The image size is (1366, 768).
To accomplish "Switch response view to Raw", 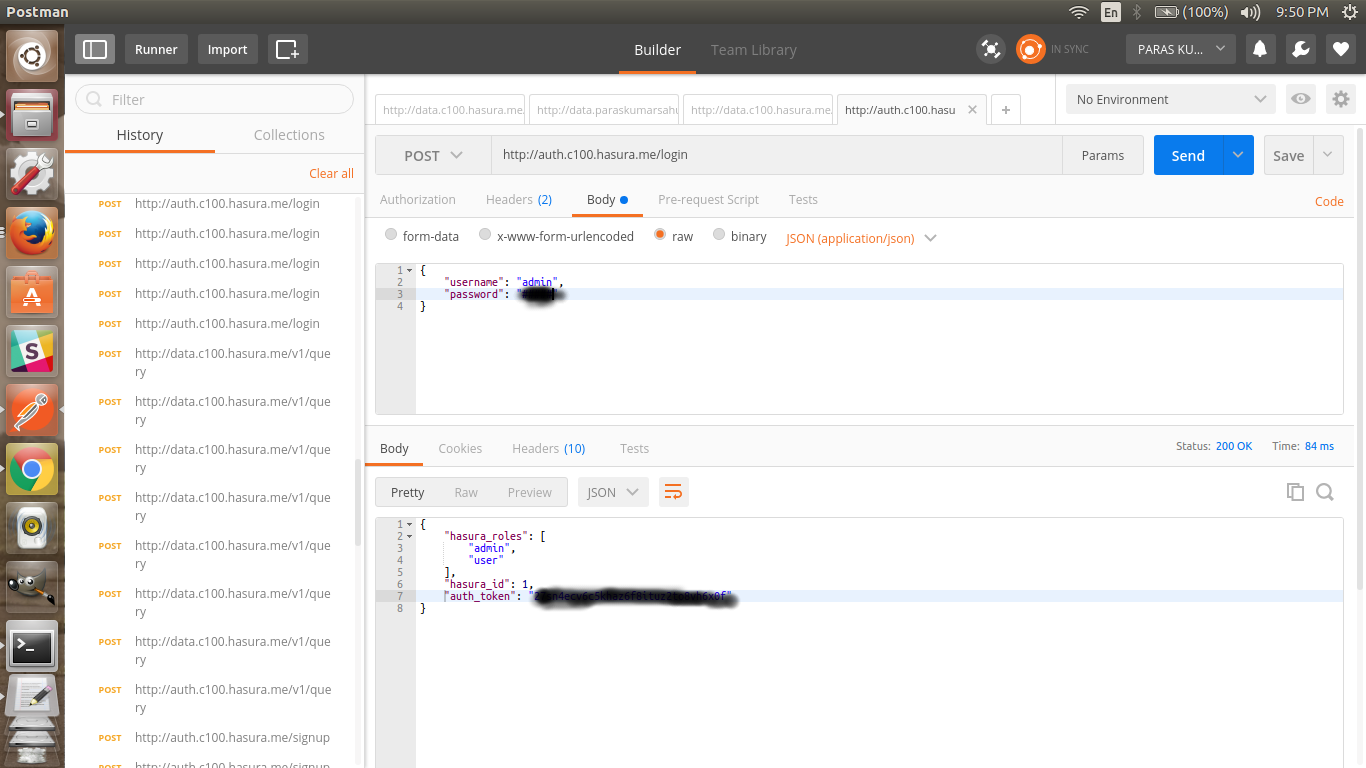I will tap(466, 492).
